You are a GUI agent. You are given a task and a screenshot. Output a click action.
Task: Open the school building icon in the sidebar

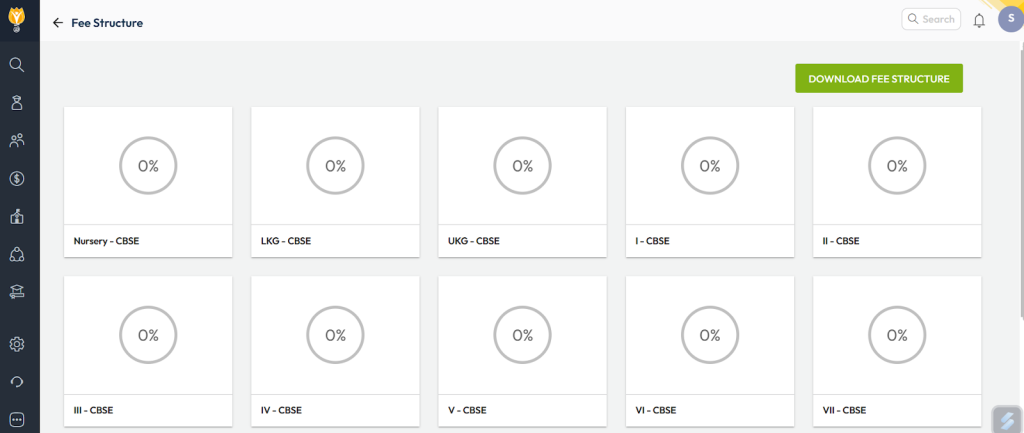click(x=17, y=216)
